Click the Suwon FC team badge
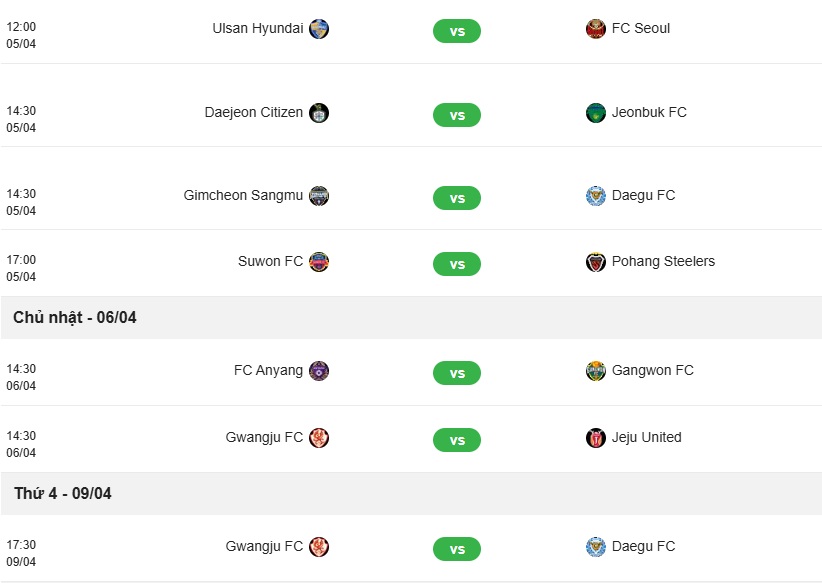 (x=319, y=262)
